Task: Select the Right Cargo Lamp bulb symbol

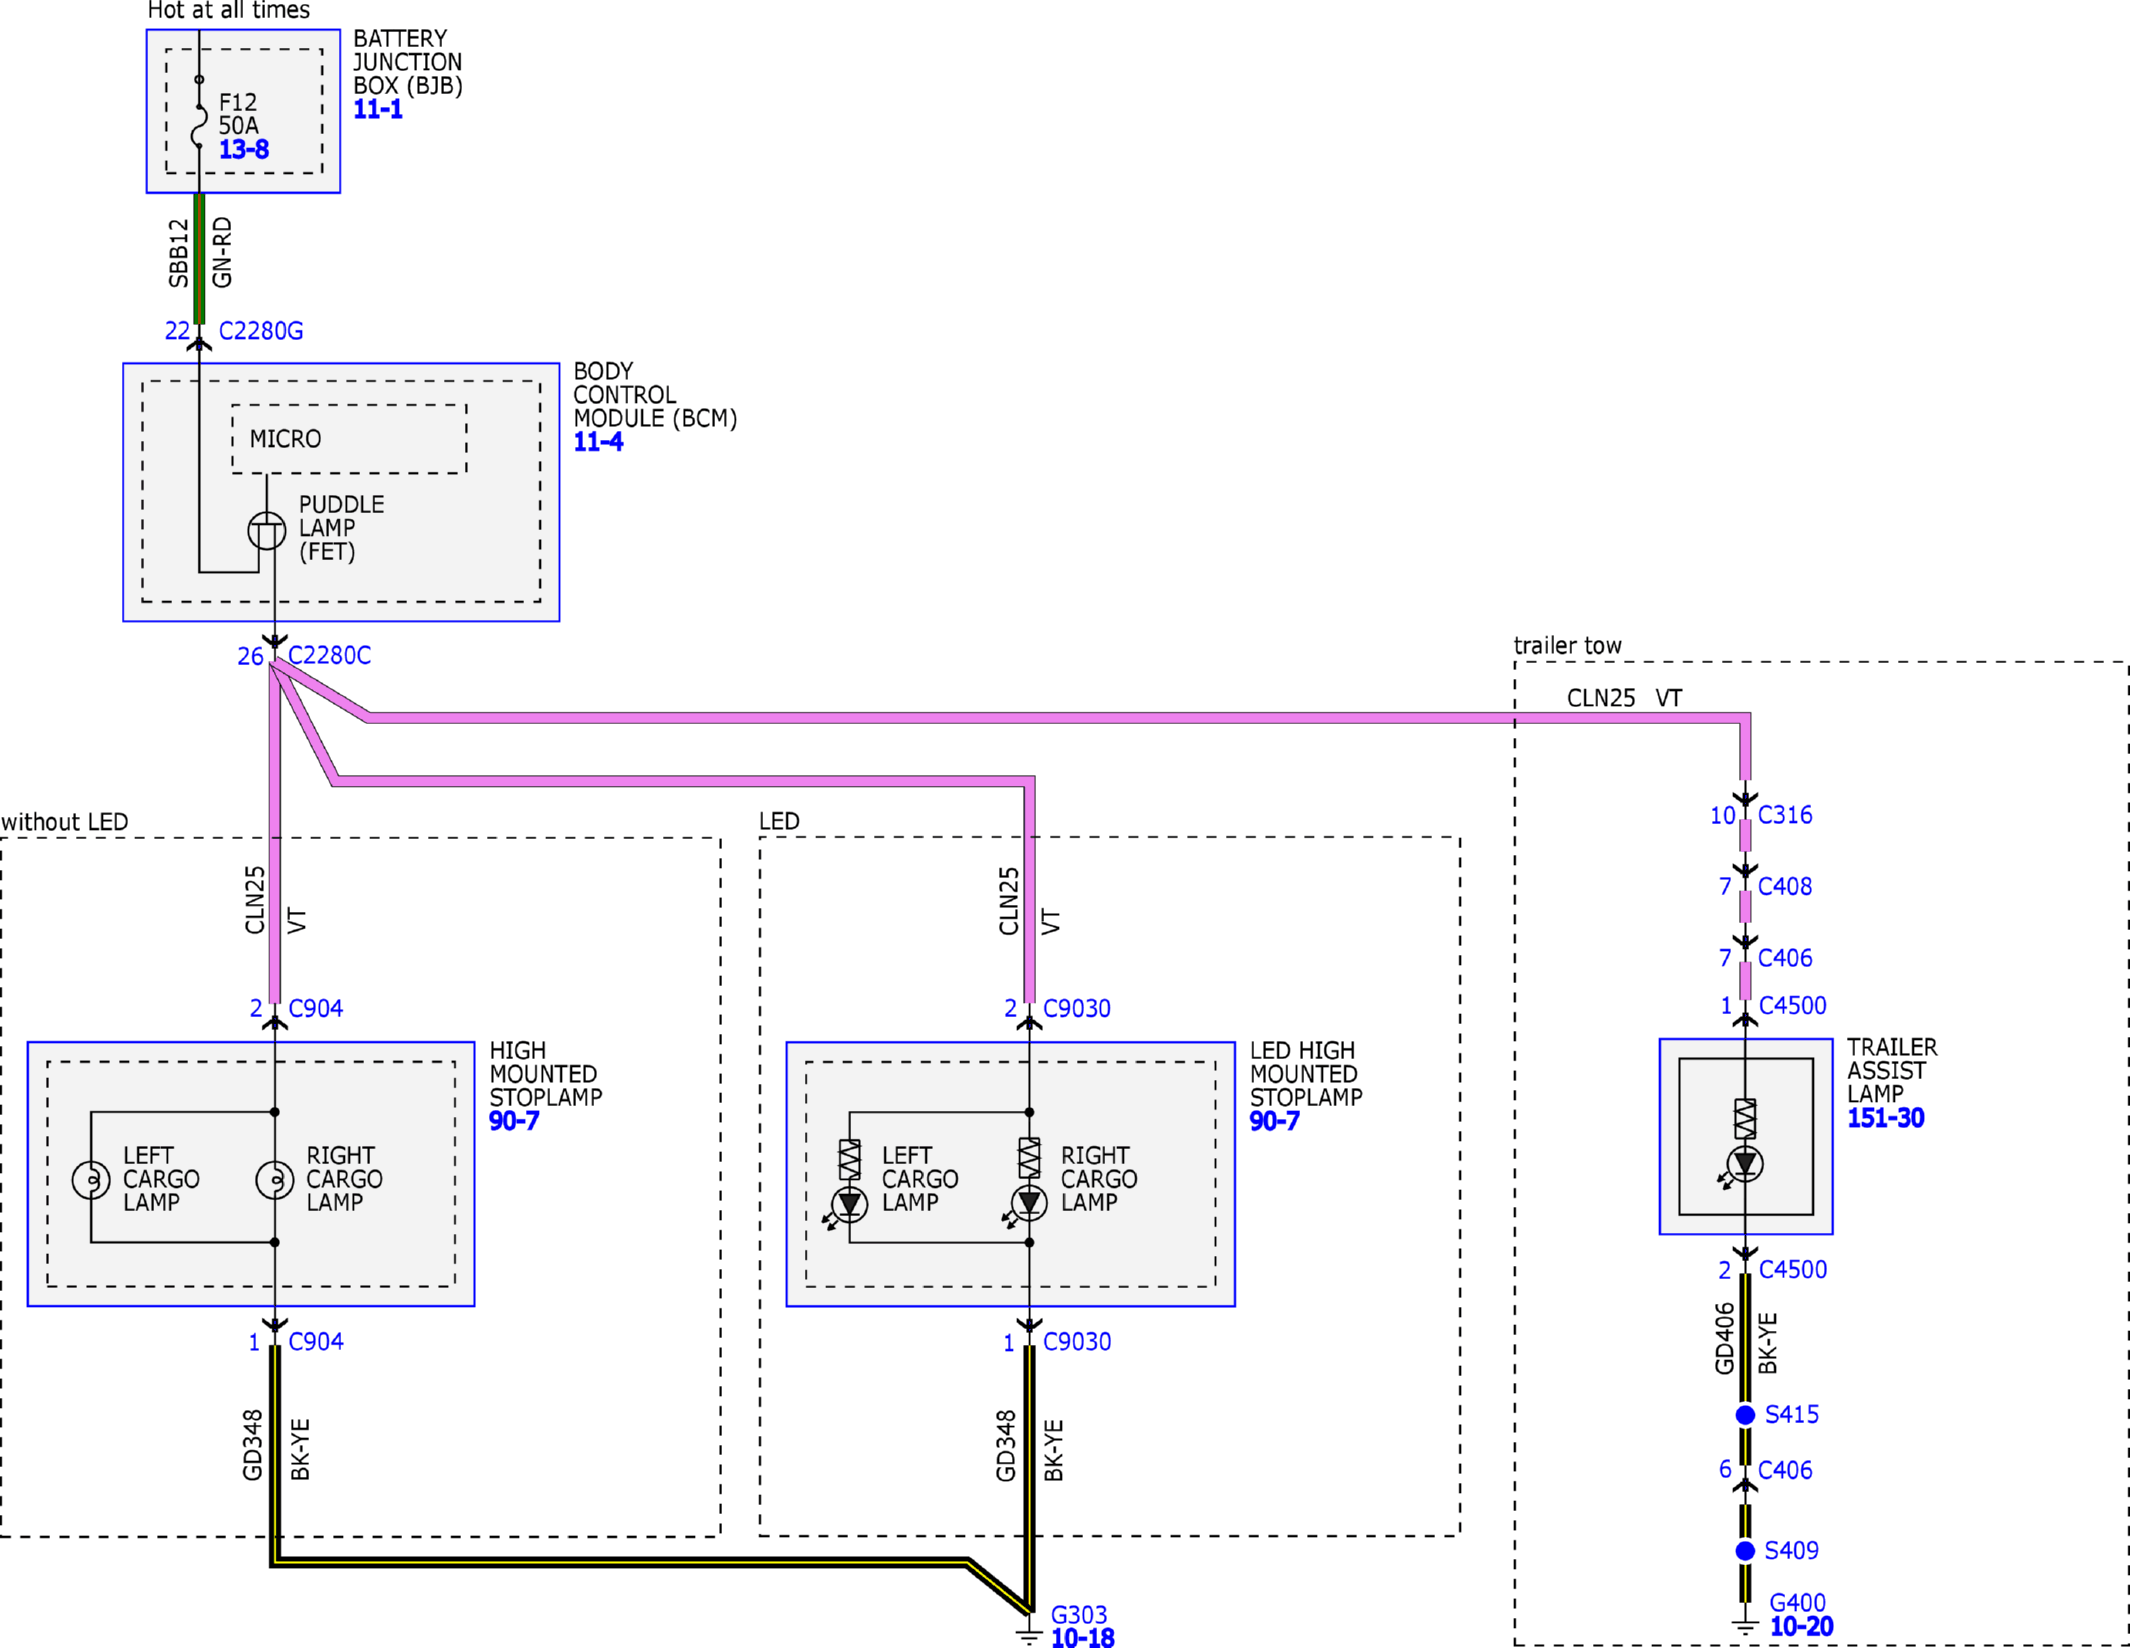Action: click(x=275, y=1180)
